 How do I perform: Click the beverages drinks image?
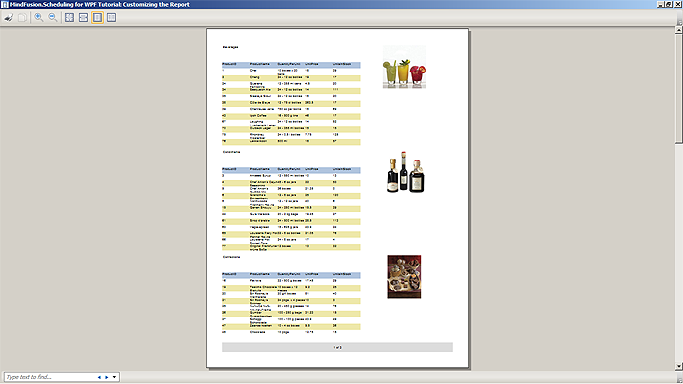(404, 67)
